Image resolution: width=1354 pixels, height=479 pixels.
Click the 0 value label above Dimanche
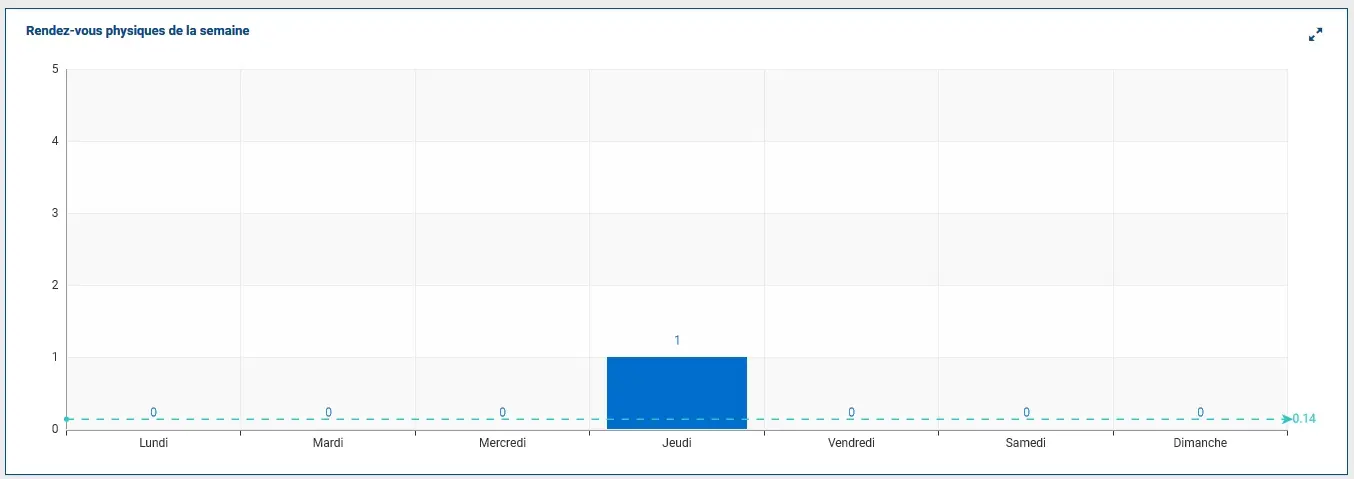1200,412
